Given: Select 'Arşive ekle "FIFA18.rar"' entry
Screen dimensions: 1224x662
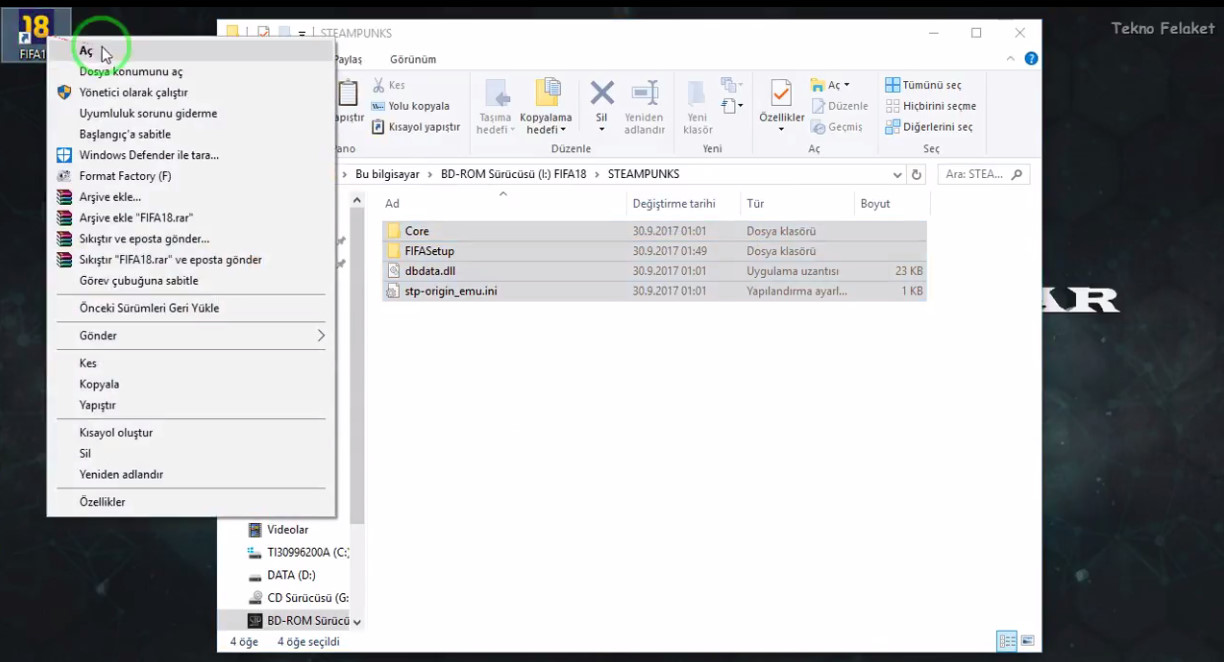Looking at the screenshot, I should coord(191,218).
